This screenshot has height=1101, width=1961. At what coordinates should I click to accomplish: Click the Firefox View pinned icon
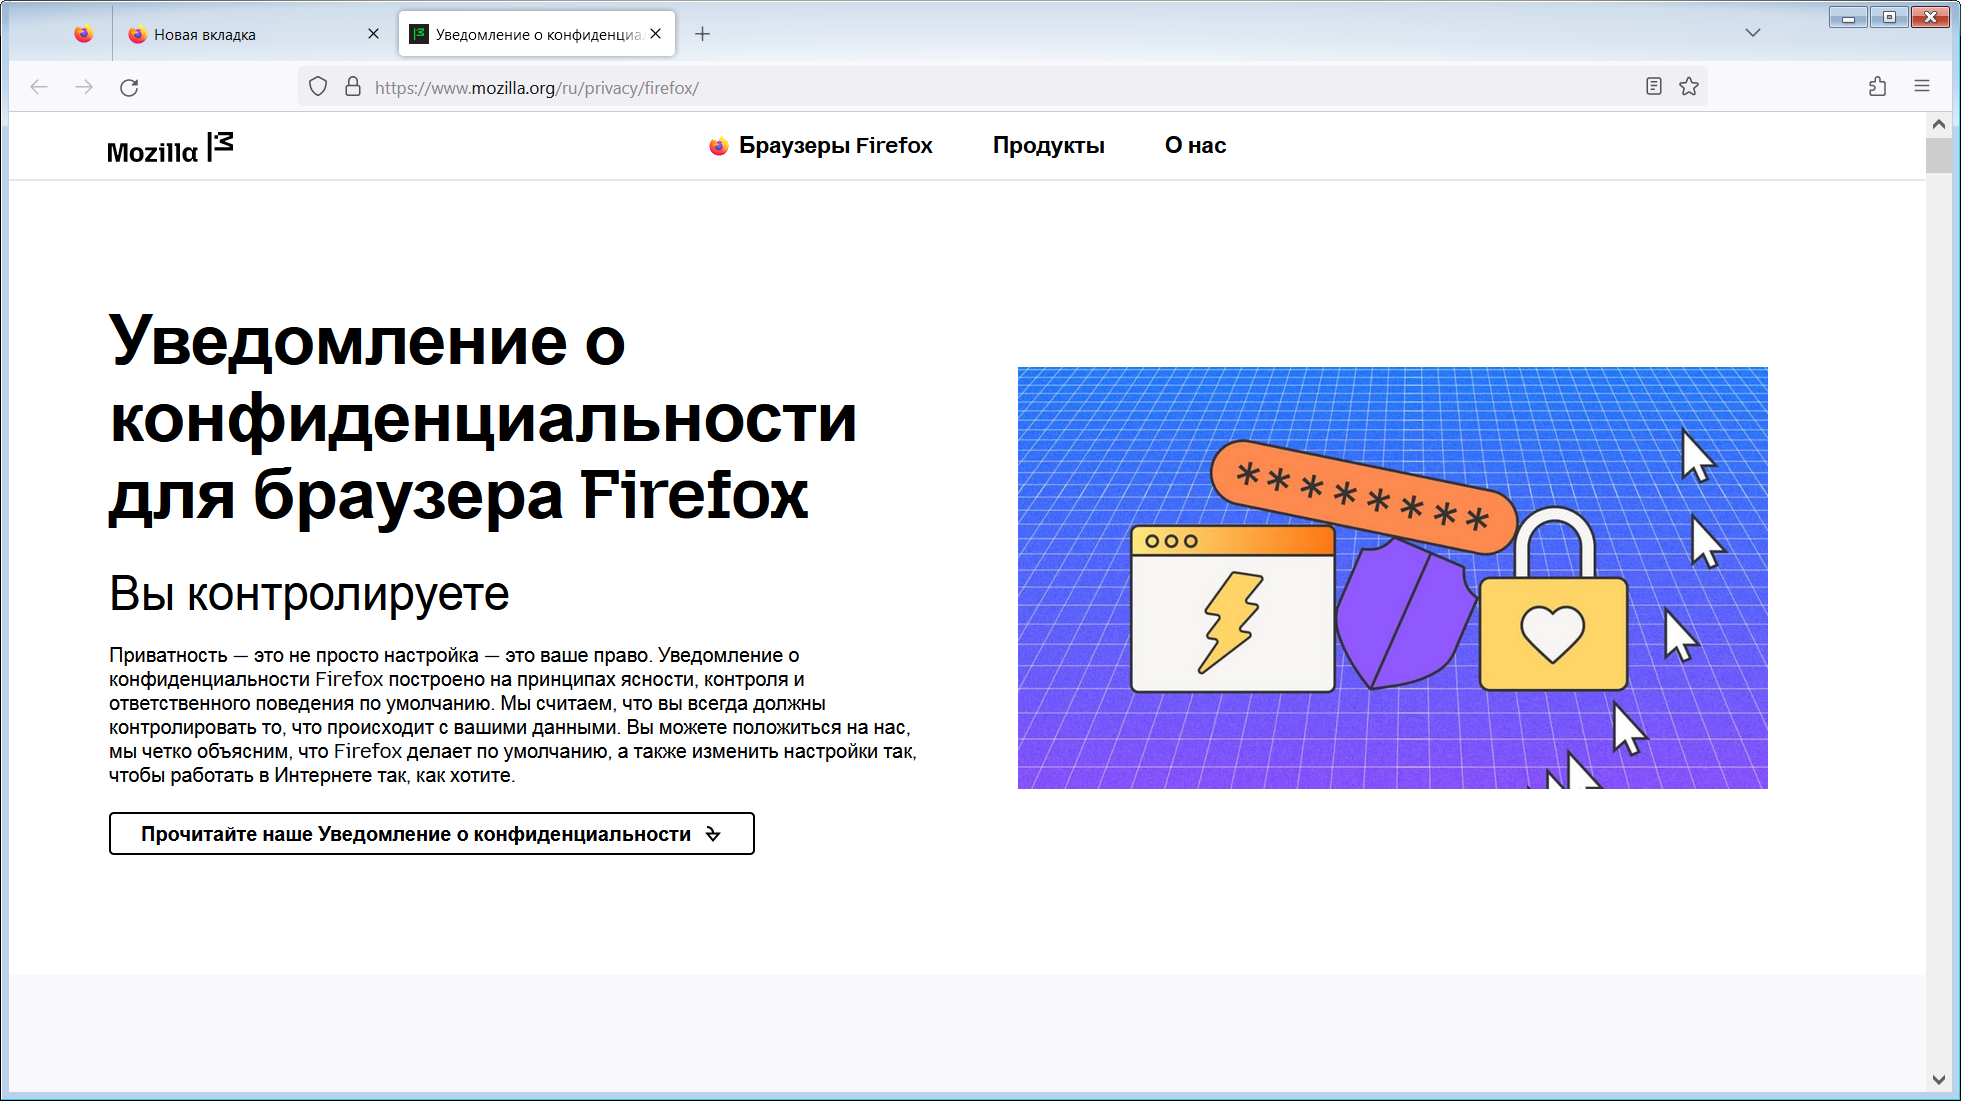(x=84, y=34)
